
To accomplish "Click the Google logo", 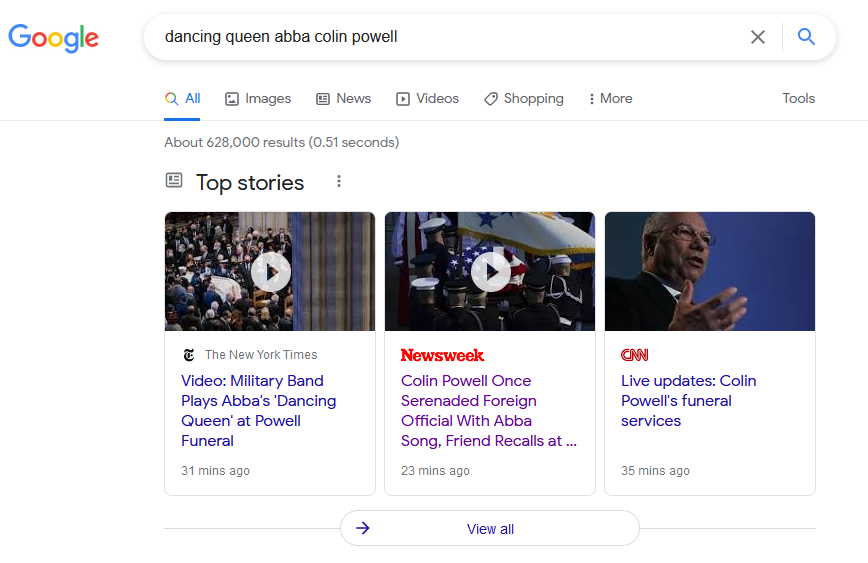I will click(54, 38).
